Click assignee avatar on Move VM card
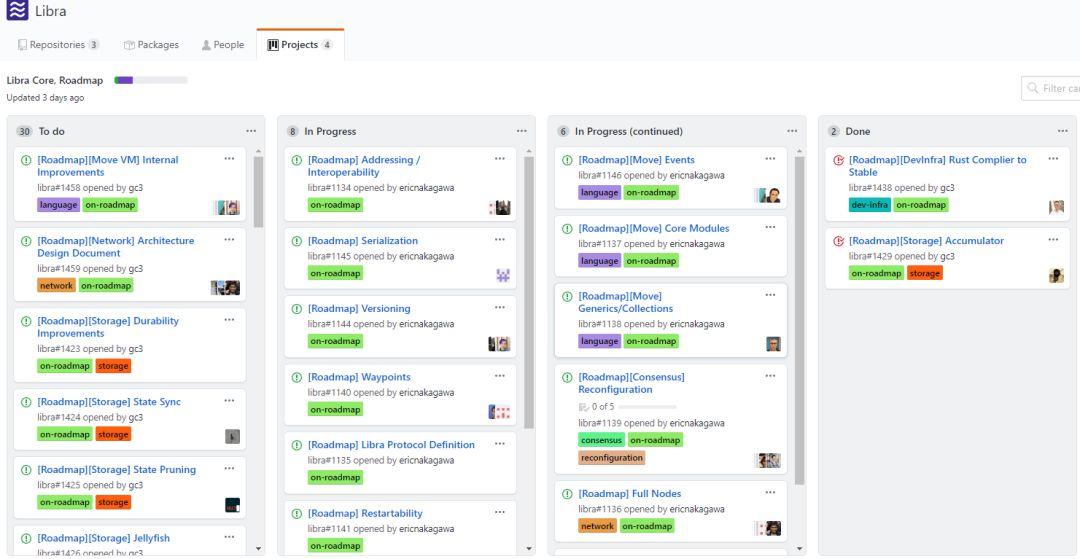Image resolution: width=1080 pixels, height=559 pixels. (227, 207)
